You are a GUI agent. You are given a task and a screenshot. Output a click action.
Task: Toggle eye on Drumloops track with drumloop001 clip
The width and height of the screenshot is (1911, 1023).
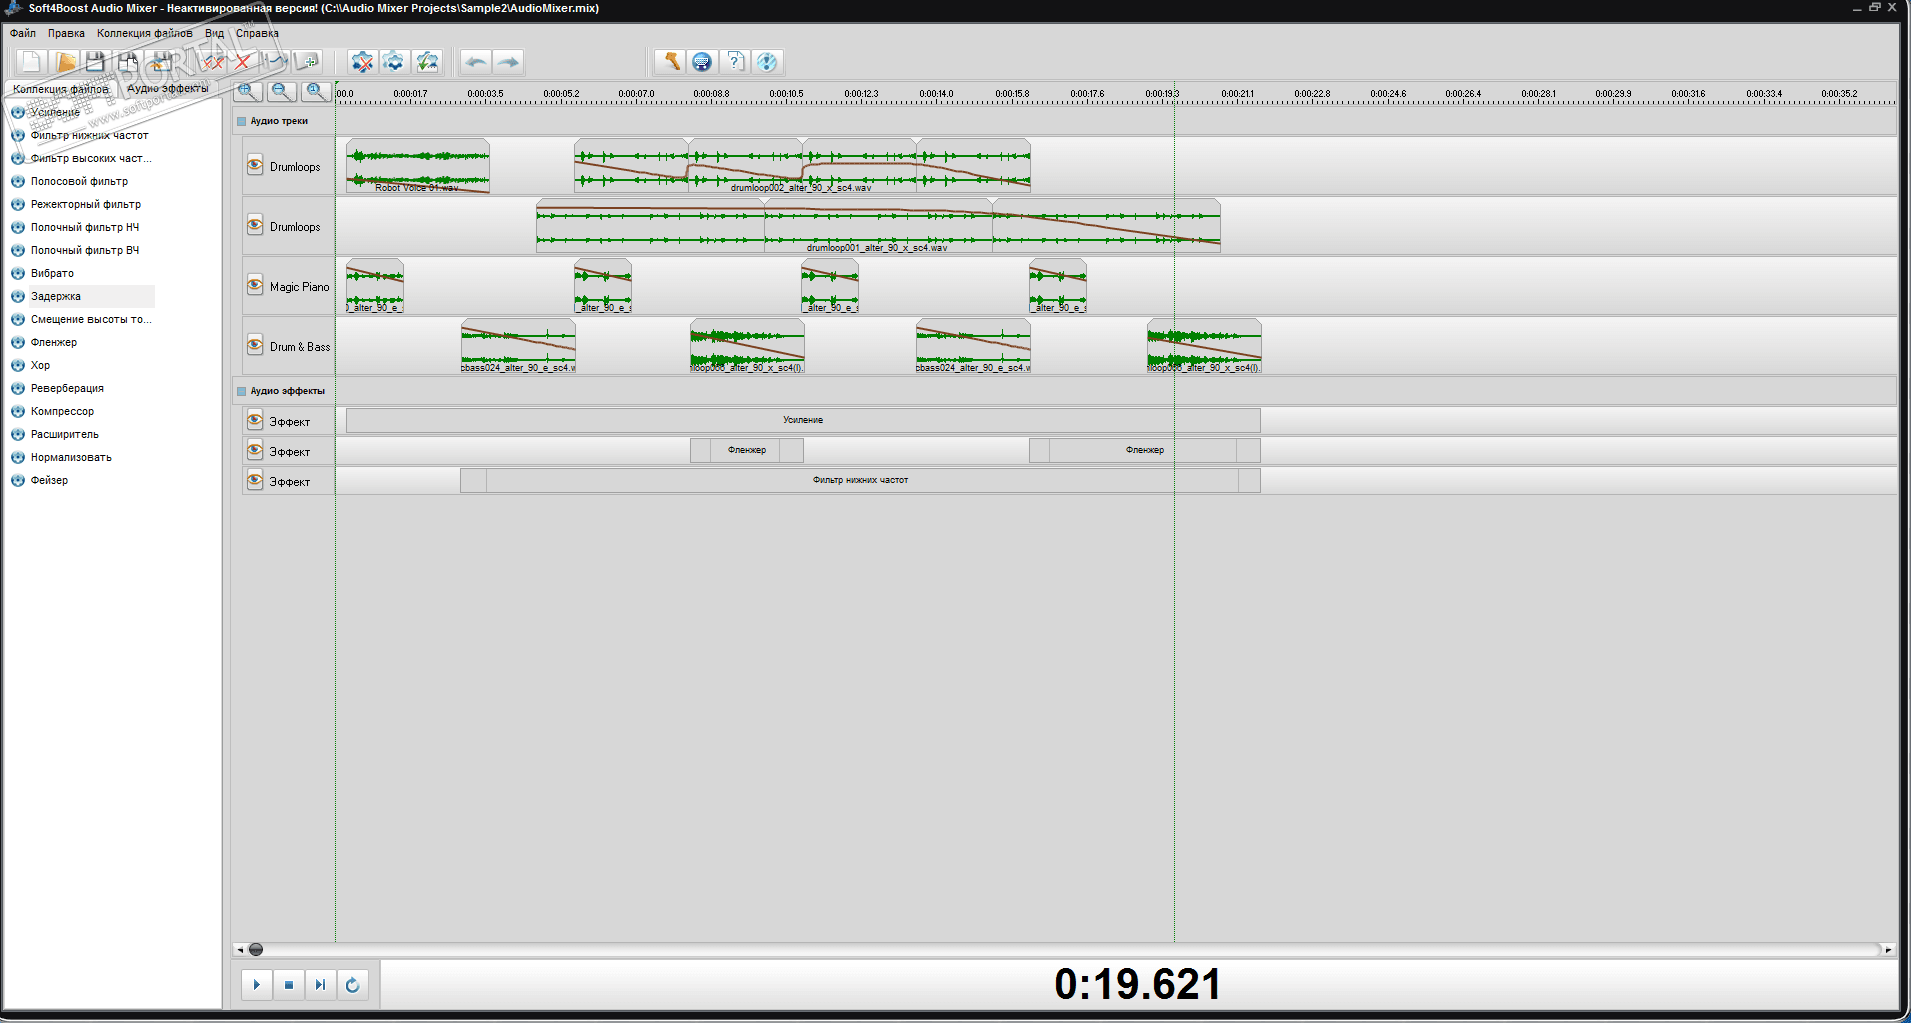pos(255,226)
